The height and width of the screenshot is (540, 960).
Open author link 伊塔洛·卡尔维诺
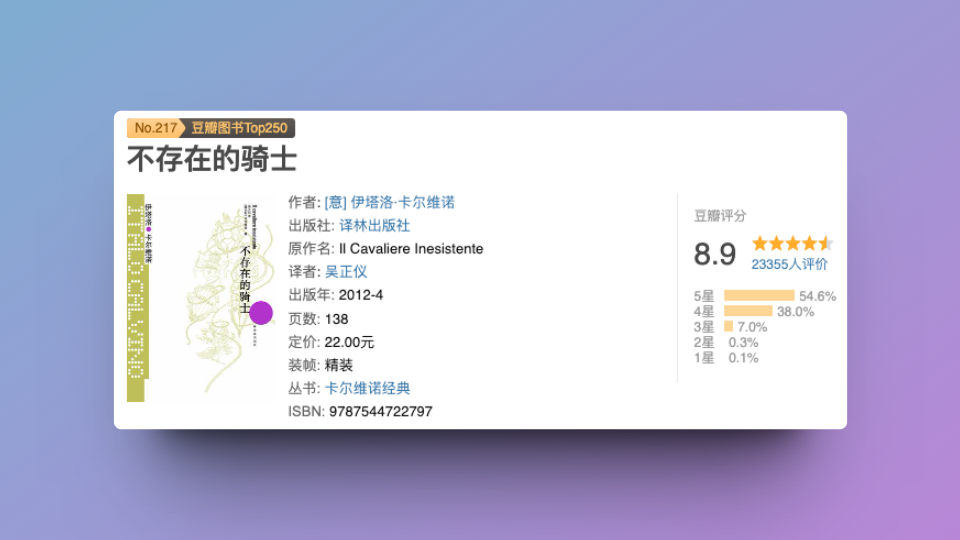[389, 202]
